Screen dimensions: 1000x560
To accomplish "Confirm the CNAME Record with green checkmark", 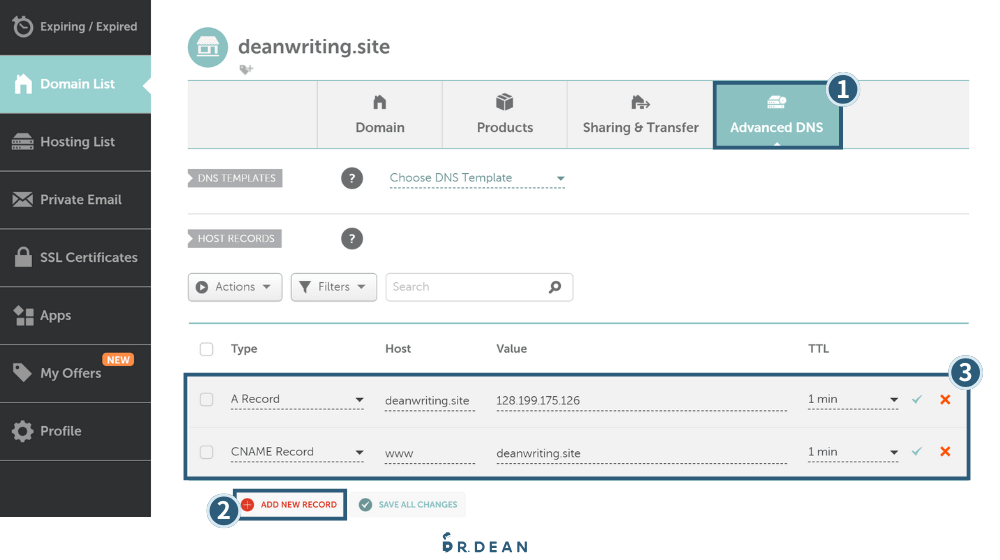I will pyautogui.click(x=917, y=452).
